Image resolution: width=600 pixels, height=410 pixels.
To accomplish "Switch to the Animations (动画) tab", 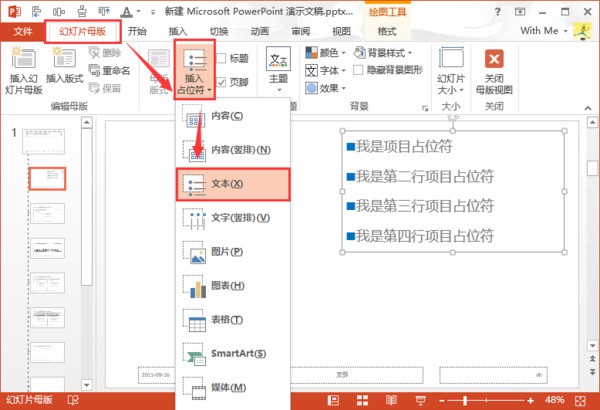I will [x=259, y=31].
